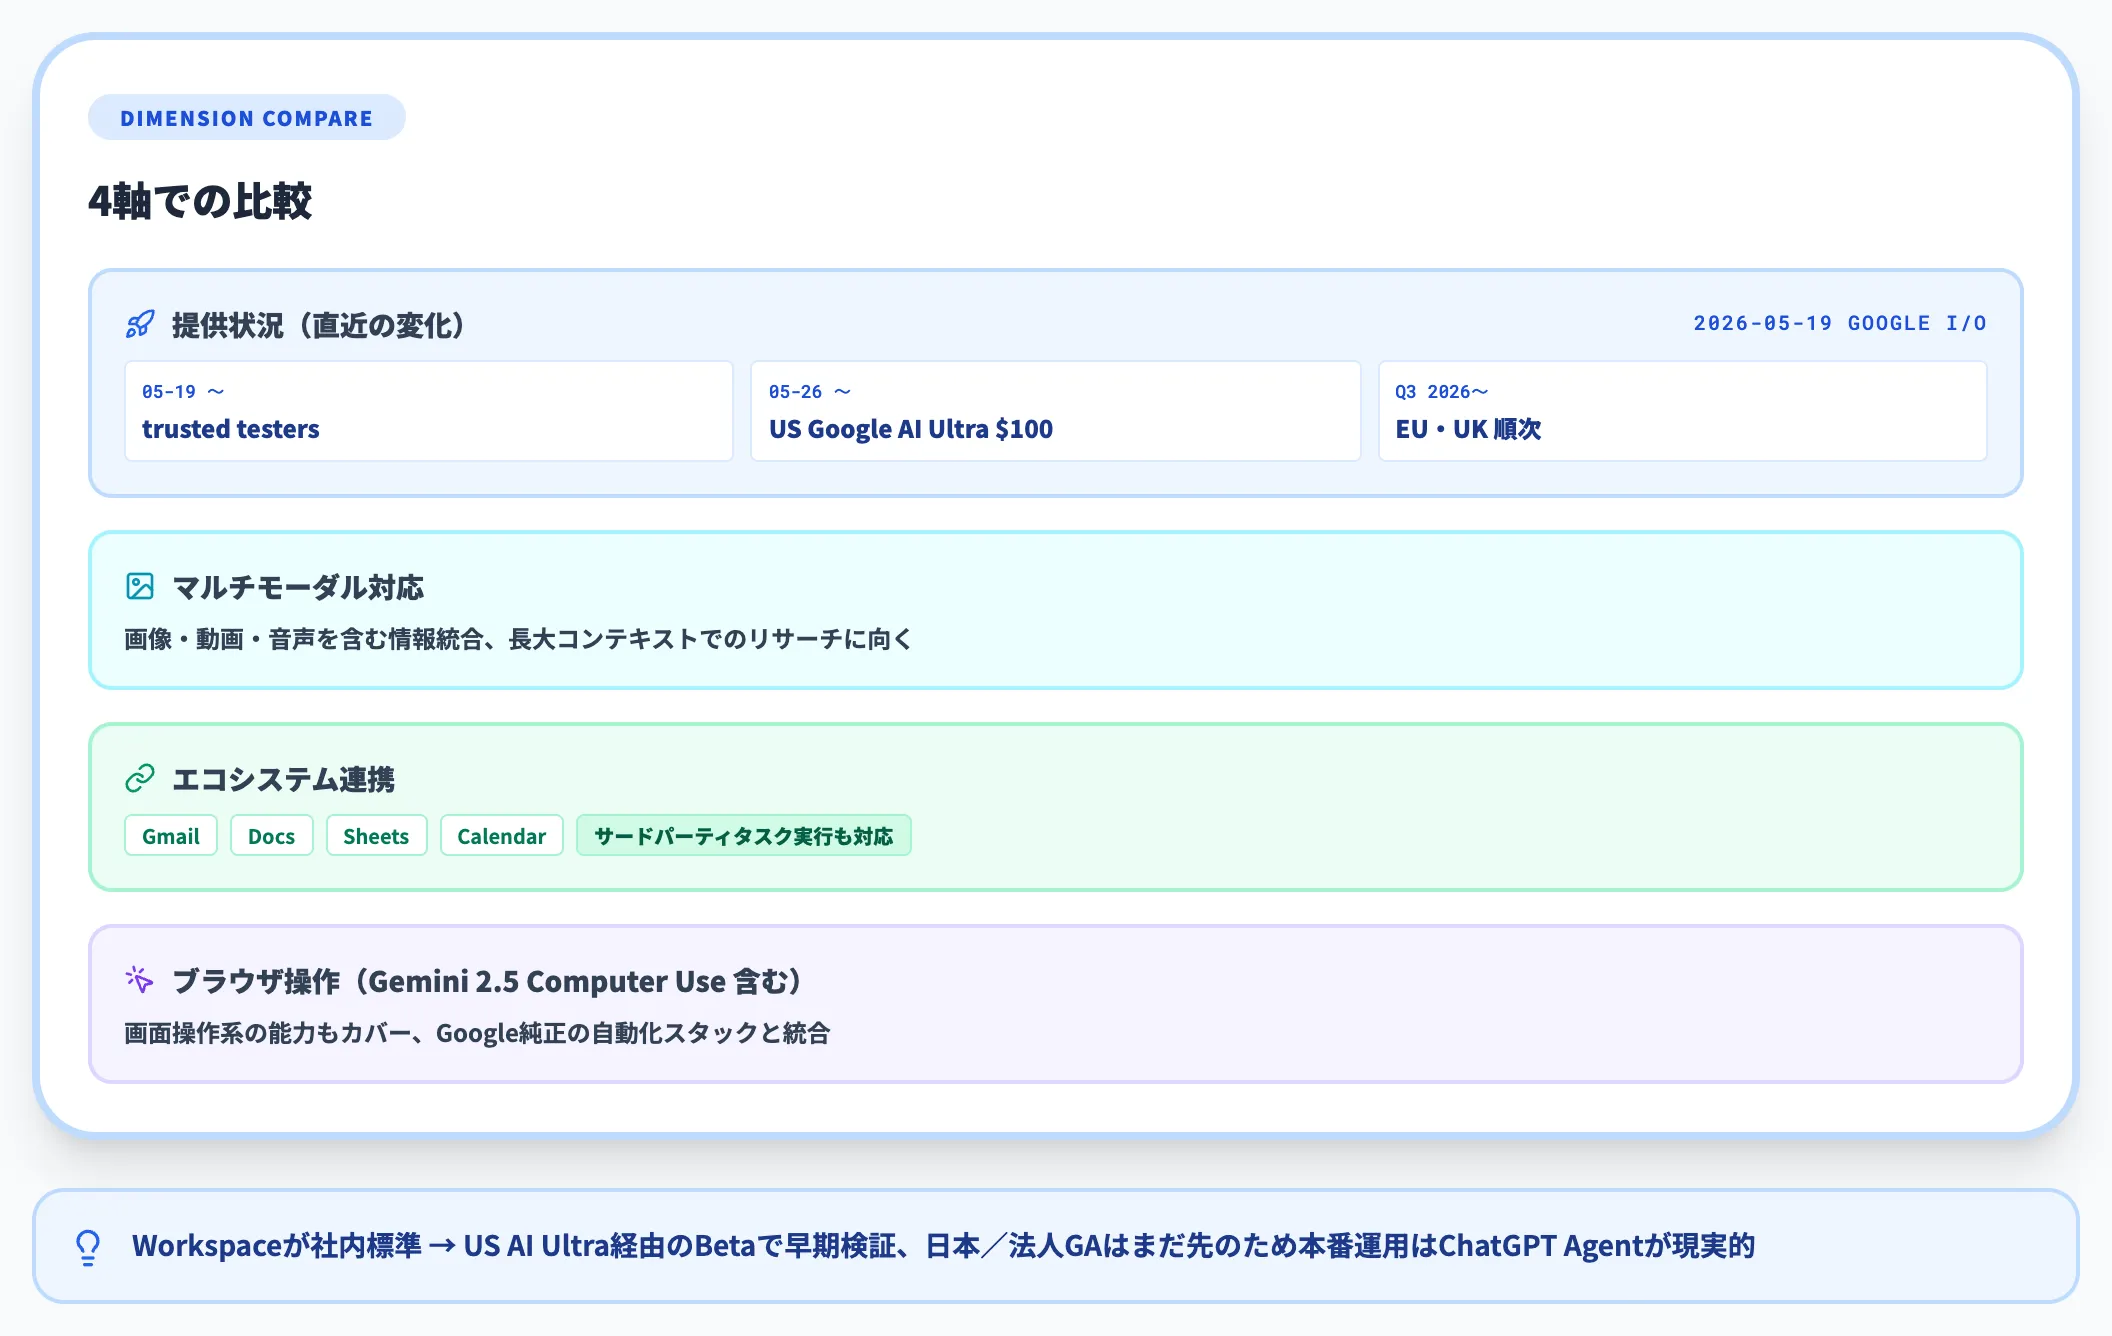Click the 05-19 ～ date label

coord(183,392)
